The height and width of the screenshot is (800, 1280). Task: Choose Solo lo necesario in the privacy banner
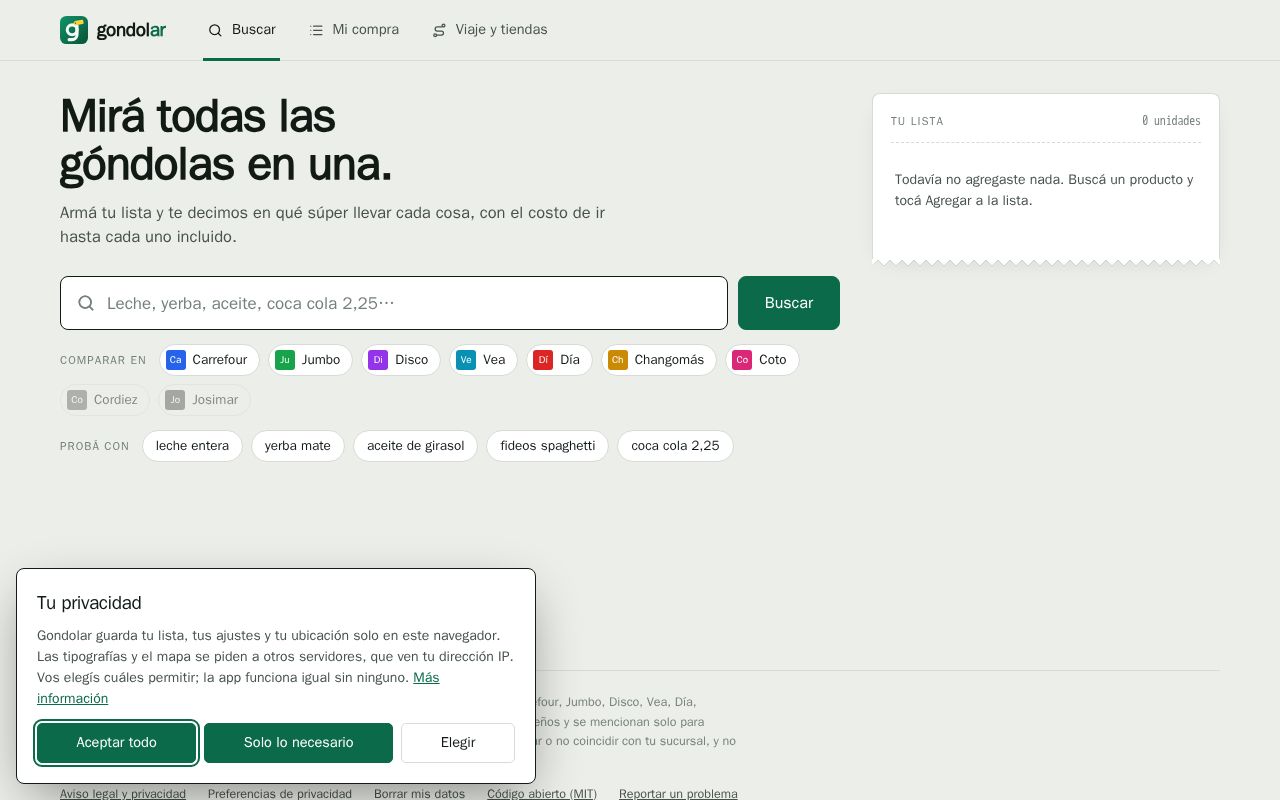pos(298,743)
